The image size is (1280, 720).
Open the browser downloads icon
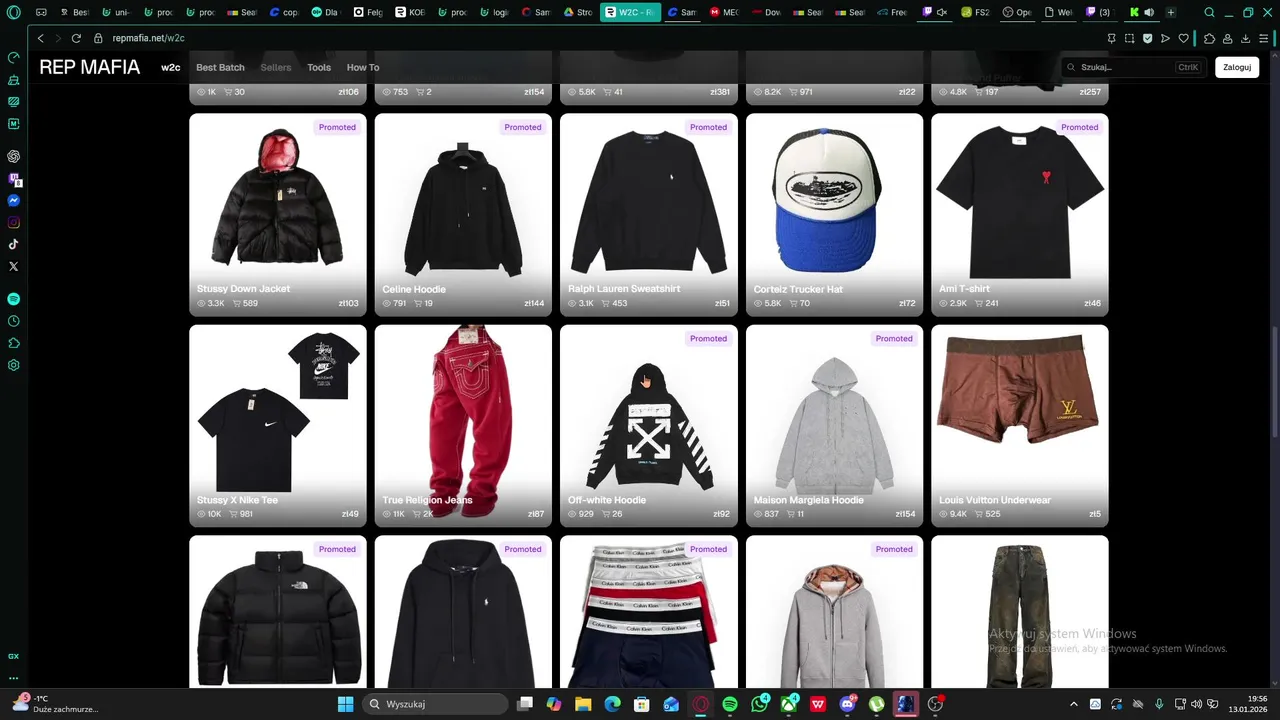(x=1246, y=38)
